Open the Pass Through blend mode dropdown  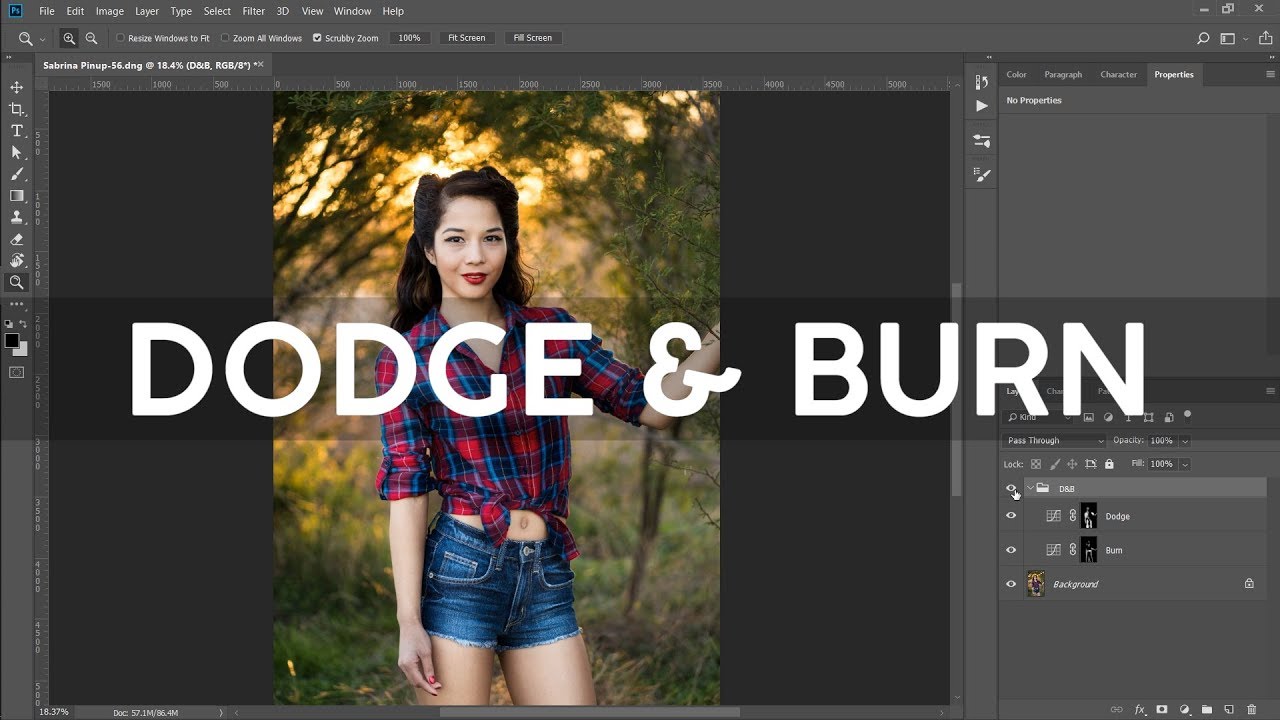[1055, 441]
